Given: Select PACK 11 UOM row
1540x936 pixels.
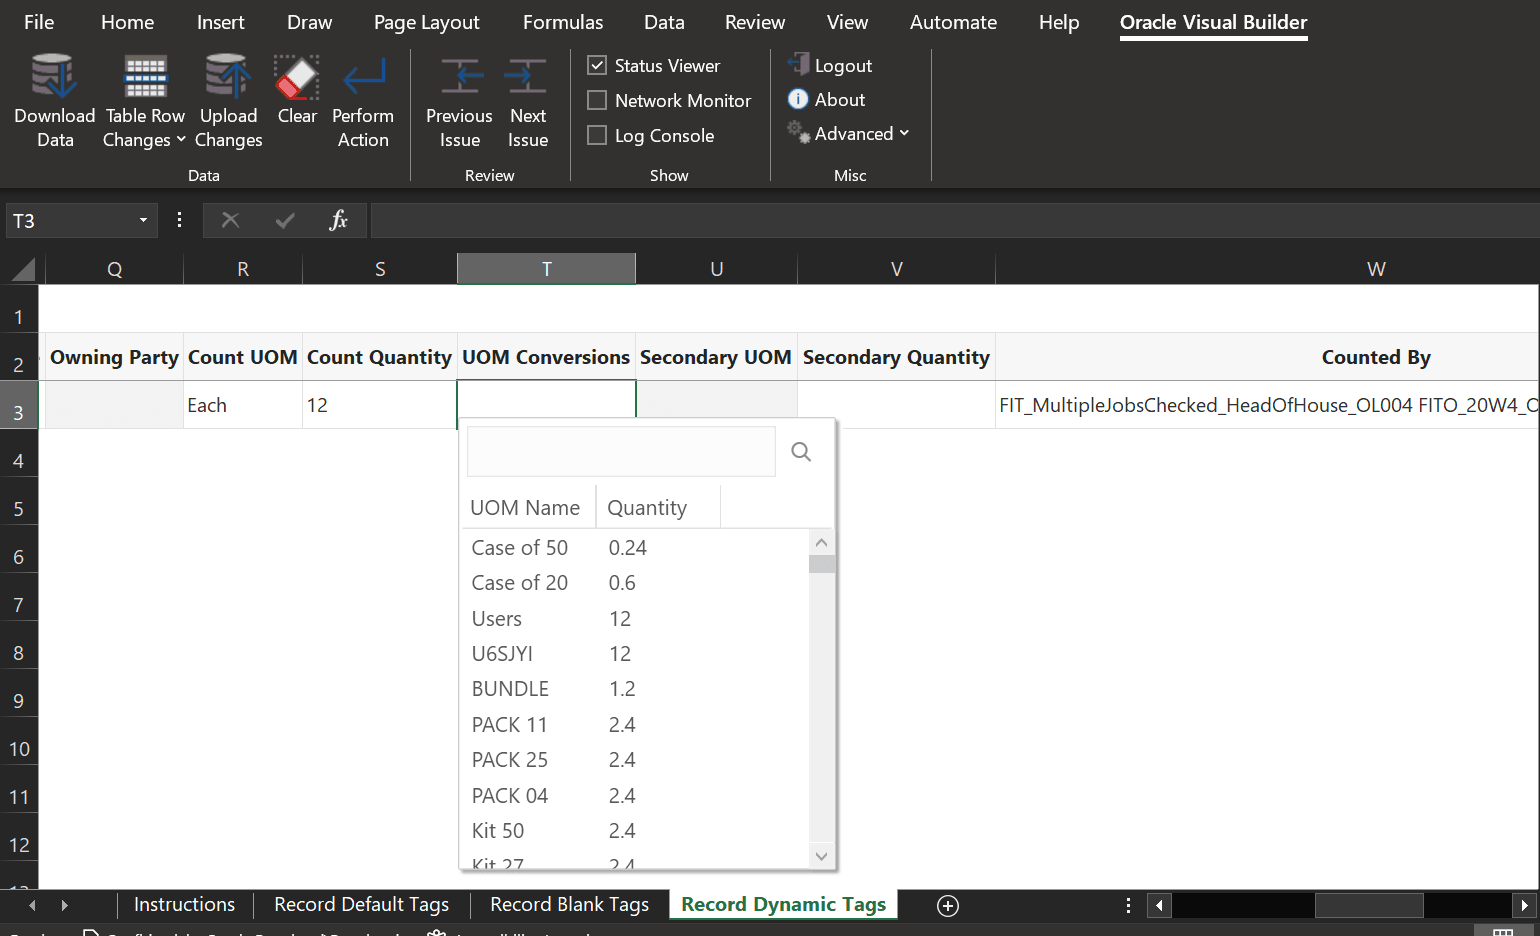Looking at the screenshot, I should 634,724.
